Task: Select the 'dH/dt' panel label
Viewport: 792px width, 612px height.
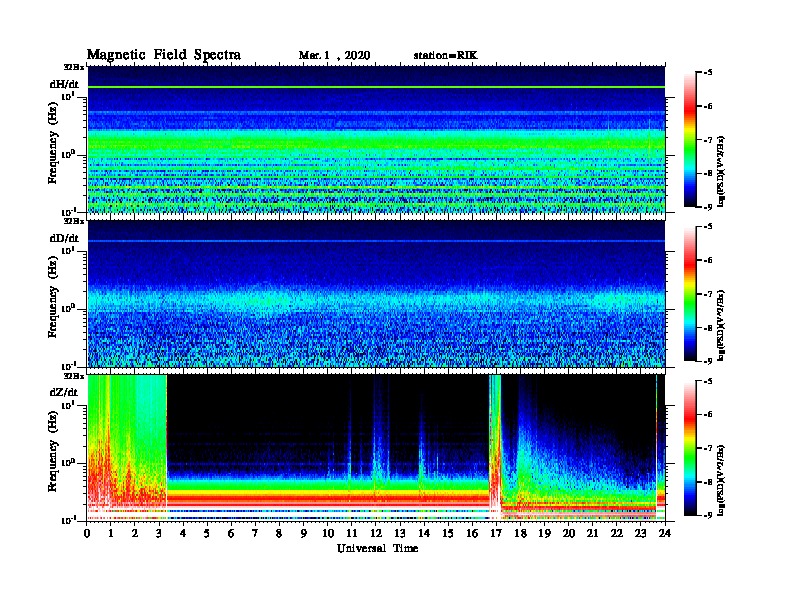Action: [64, 84]
